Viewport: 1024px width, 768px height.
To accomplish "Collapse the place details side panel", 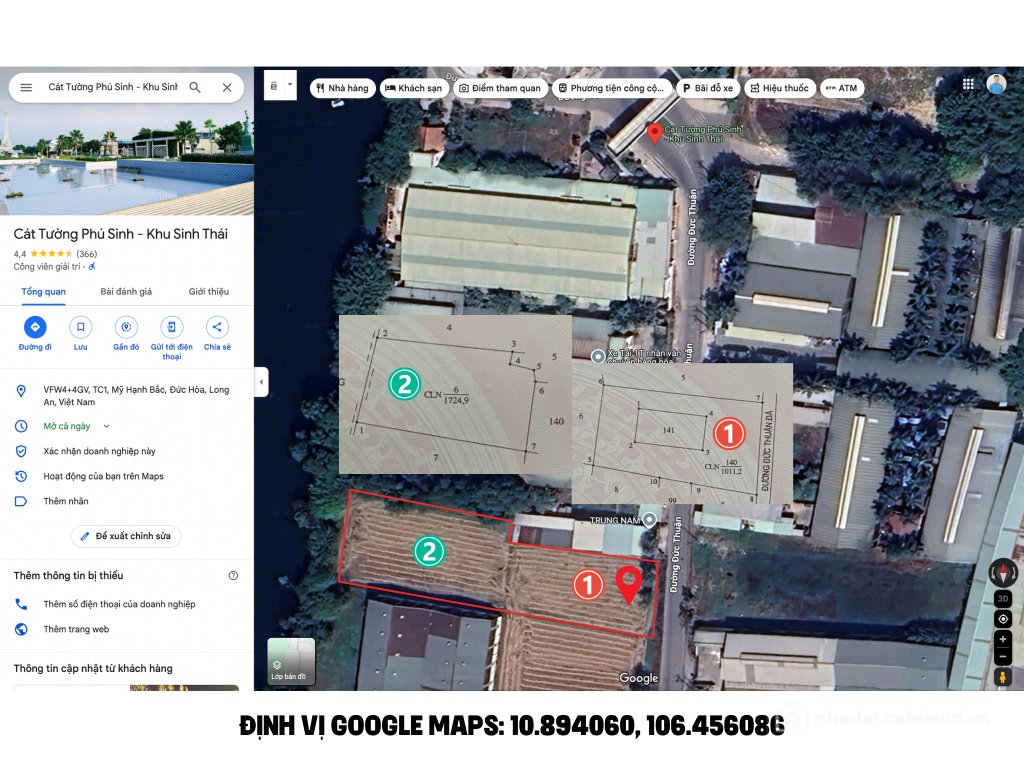I will coord(261,381).
